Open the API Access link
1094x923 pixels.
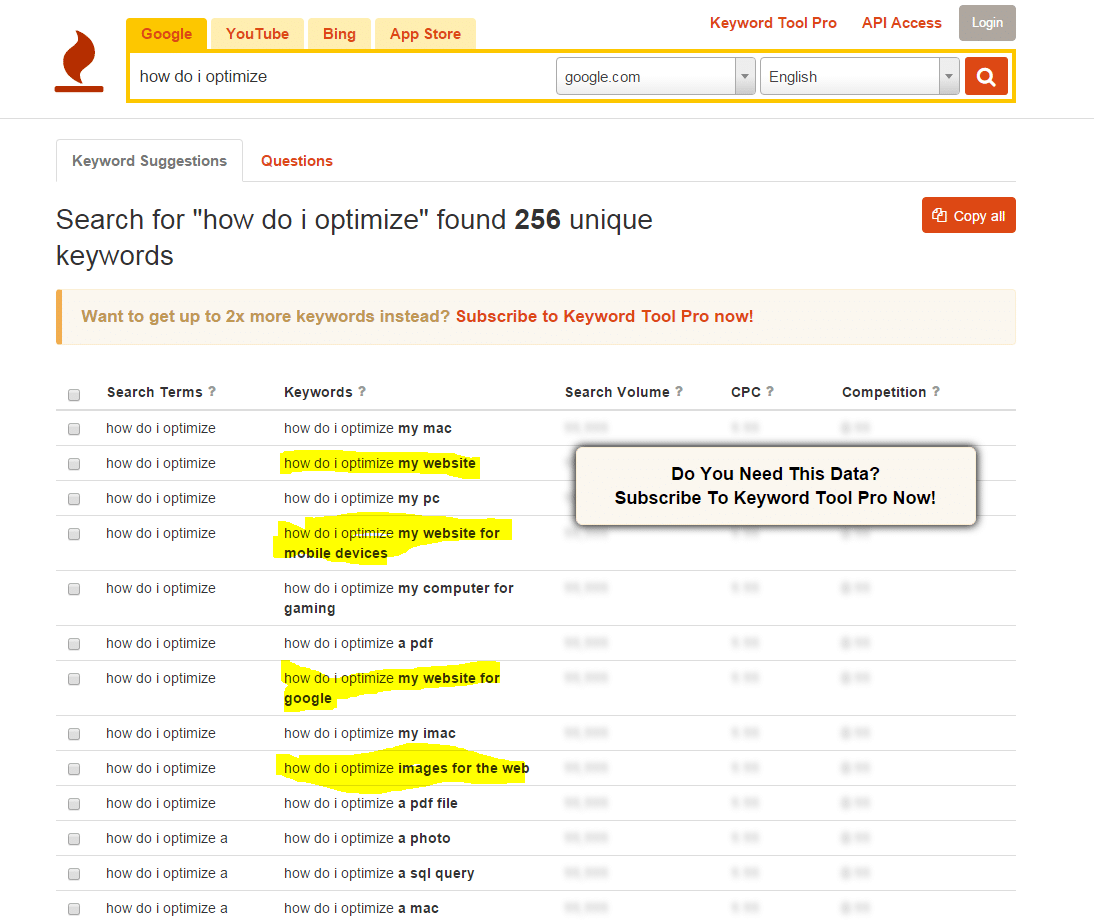[901, 23]
